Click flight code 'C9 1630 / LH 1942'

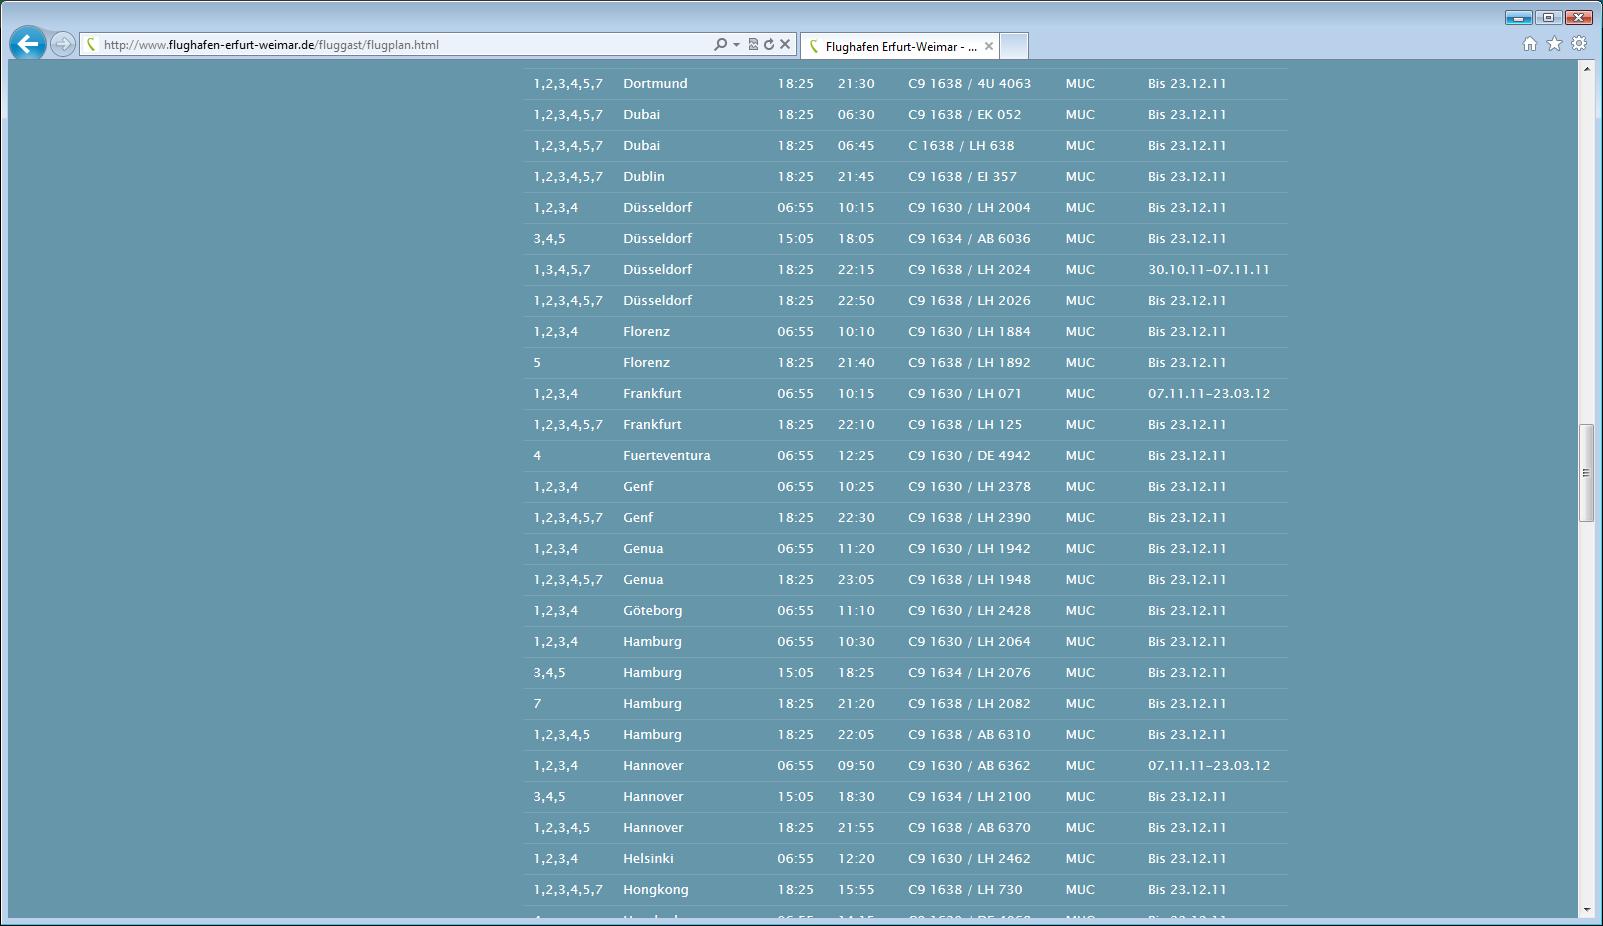pyautogui.click(x=969, y=549)
